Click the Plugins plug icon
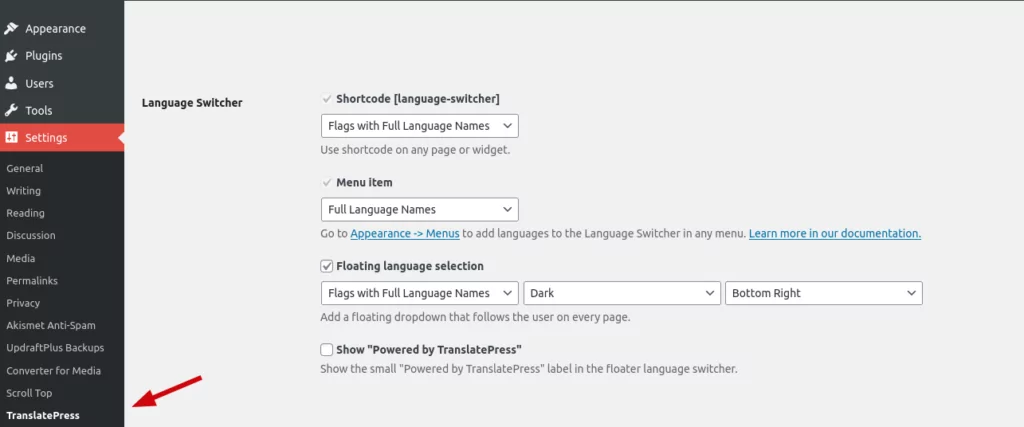 point(11,56)
